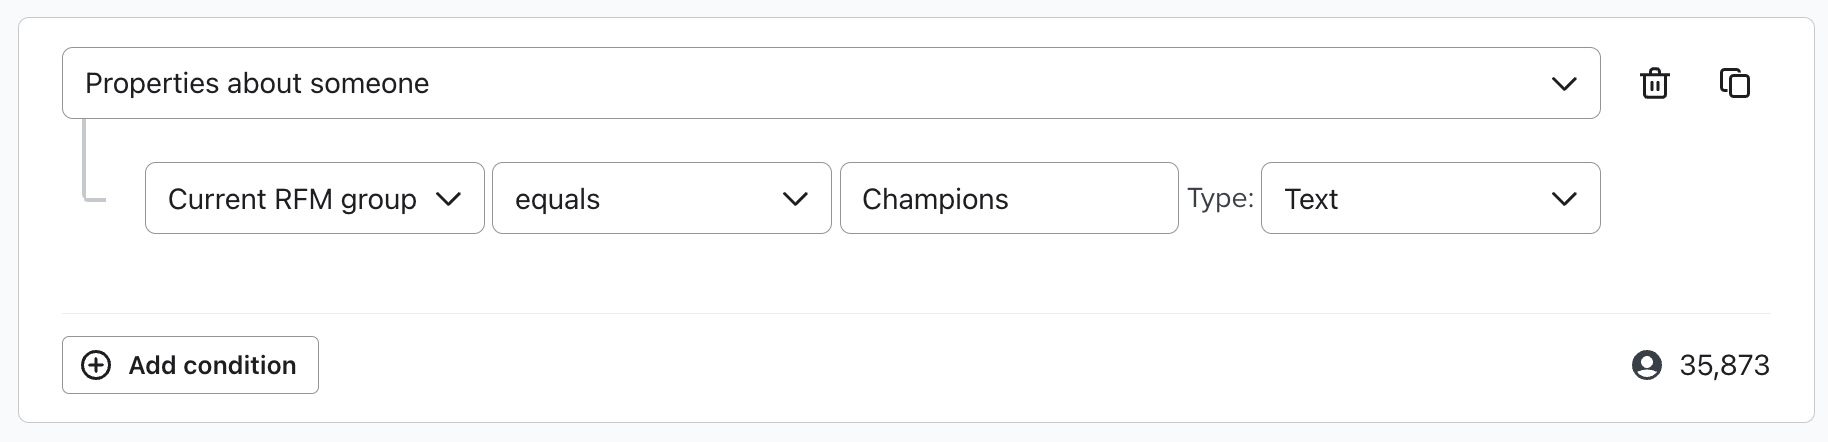Click the Type: label text

pyautogui.click(x=1220, y=198)
